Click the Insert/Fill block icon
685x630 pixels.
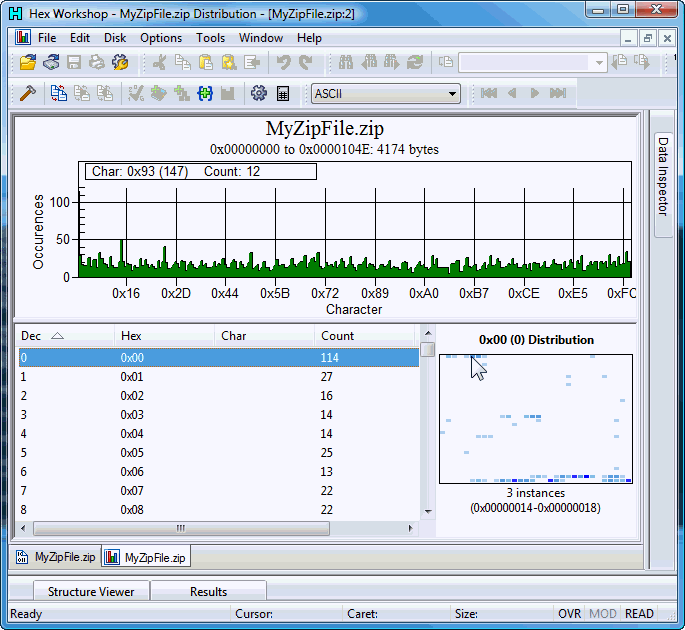click(252, 62)
